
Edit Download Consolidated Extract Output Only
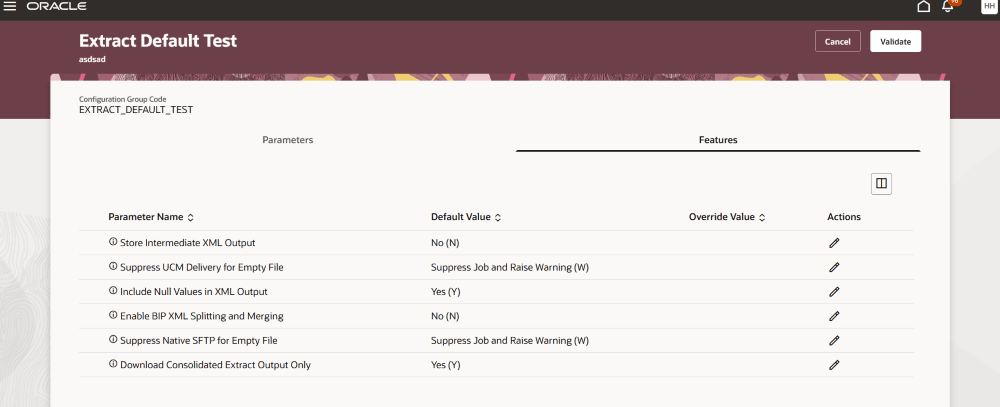[x=834, y=365]
